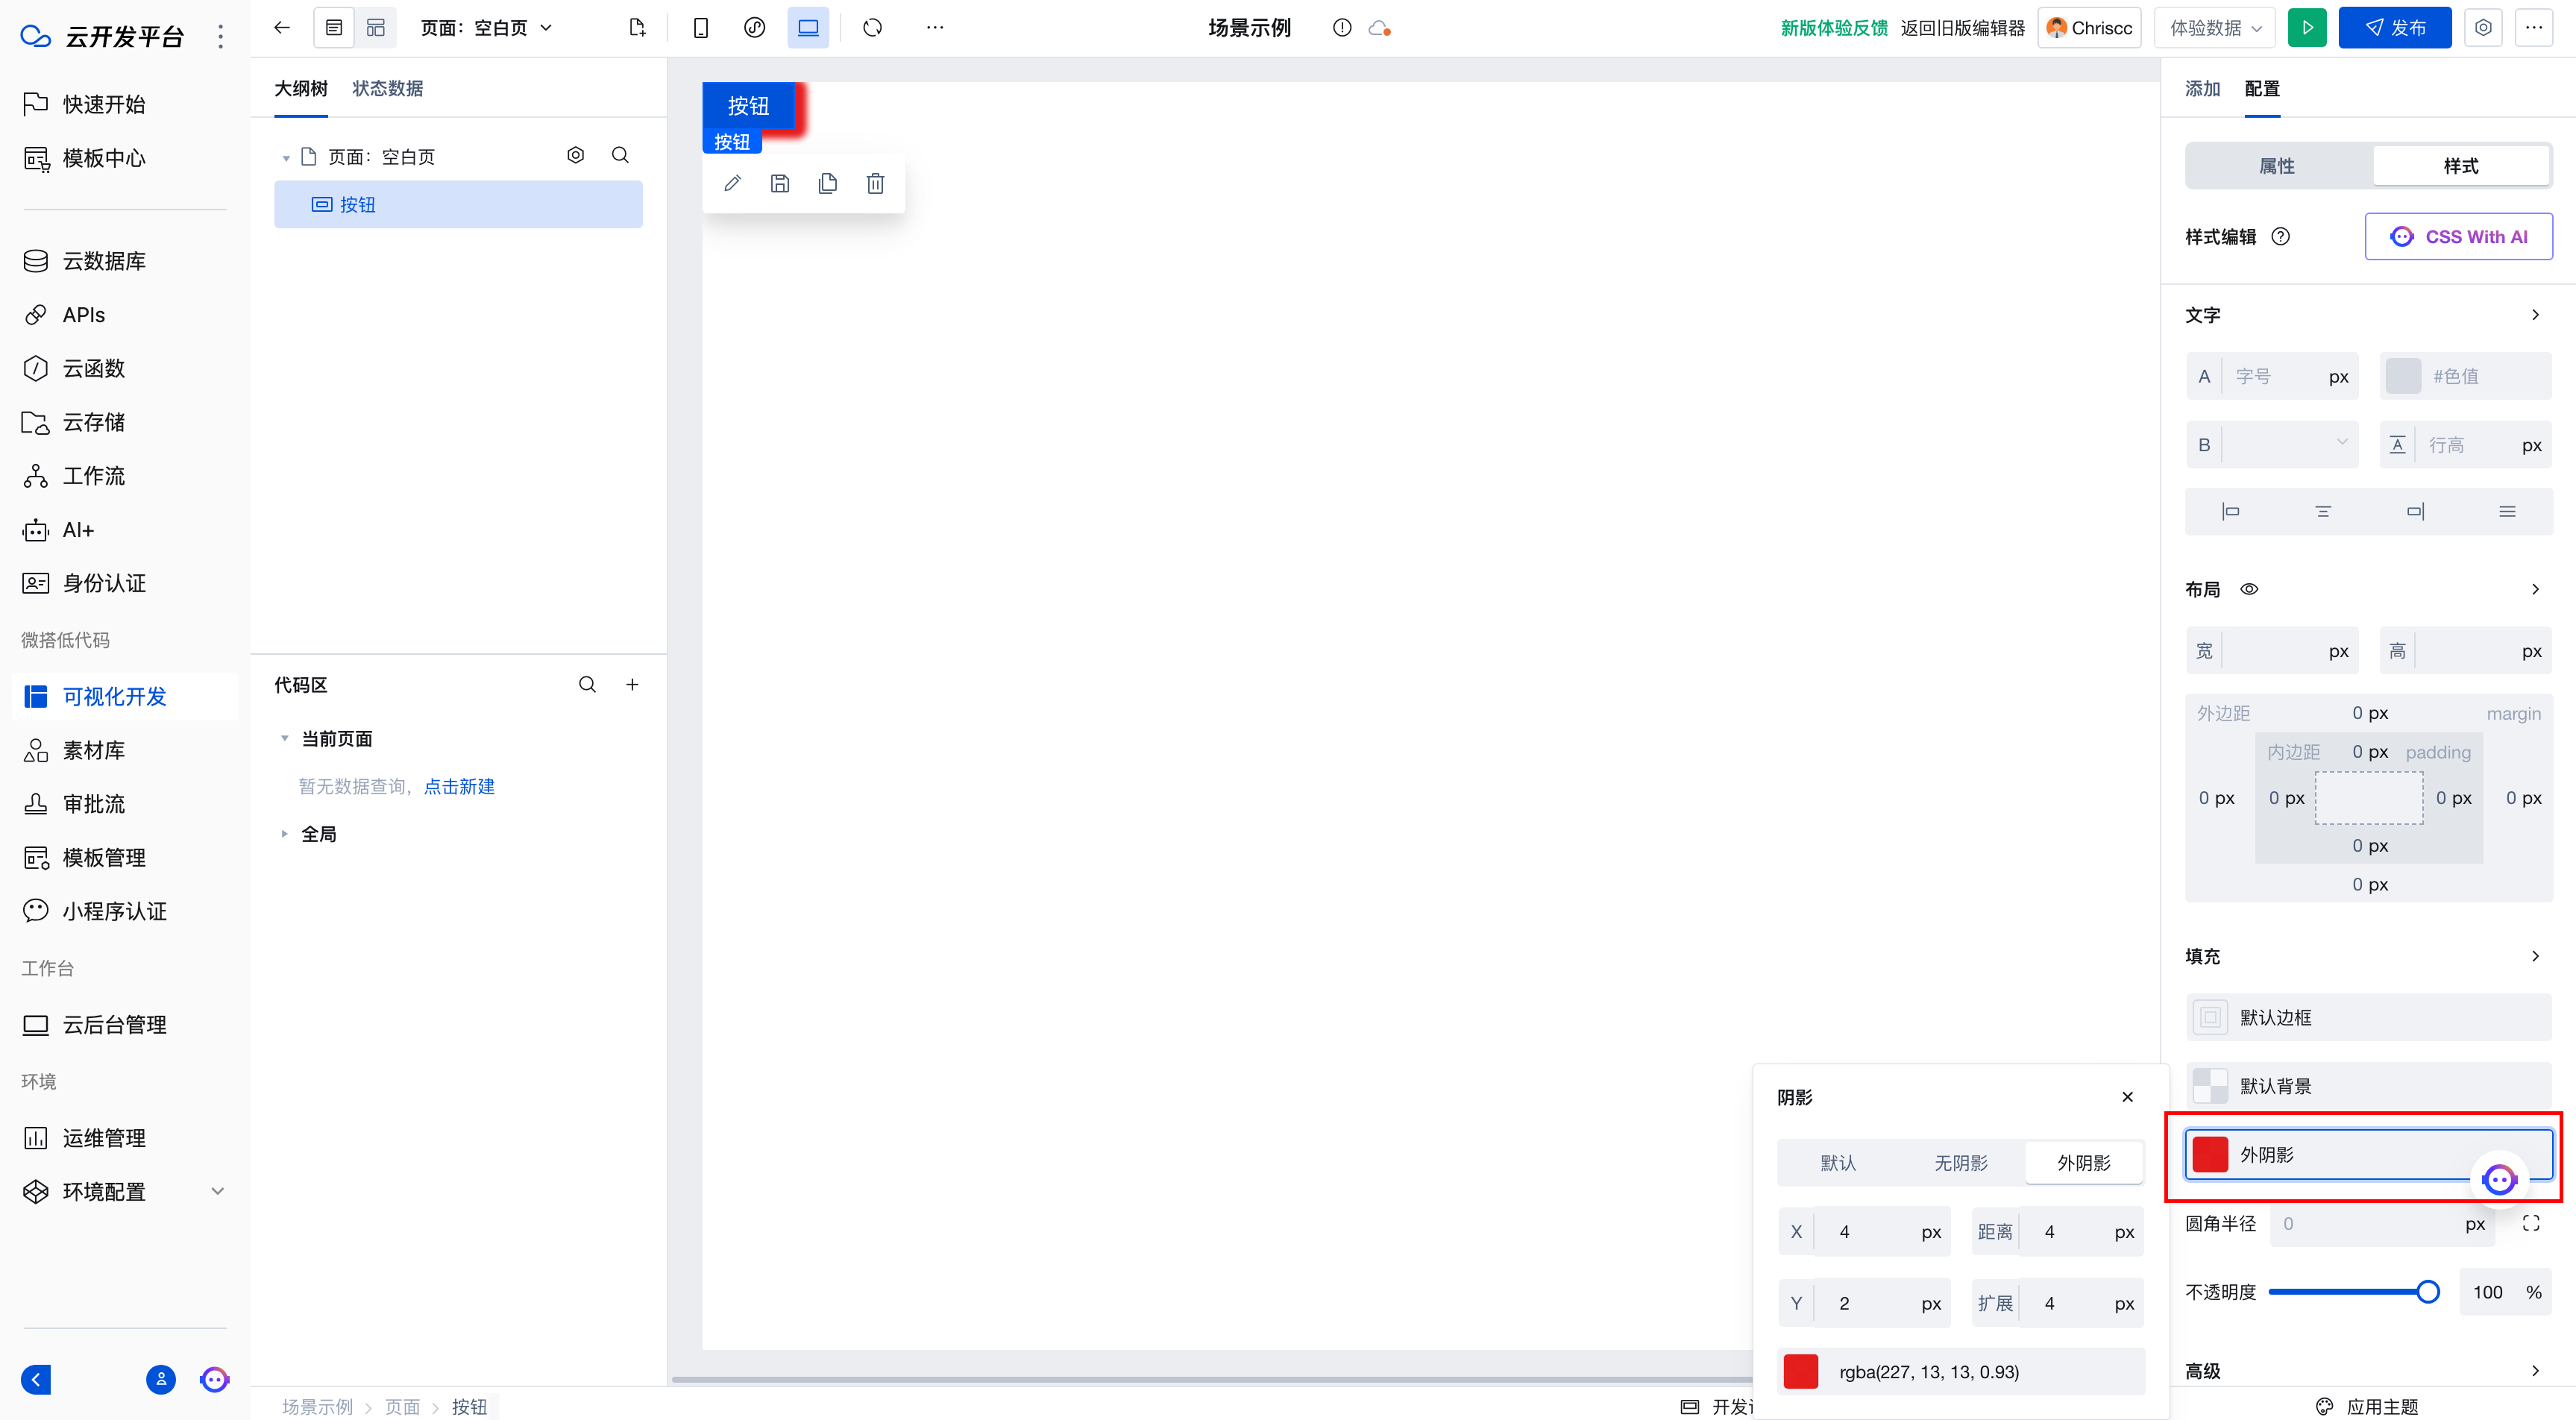This screenshot has height=1420, width=2576.
Task: Click 返回旧版编辑器 link
Action: pyautogui.click(x=1962, y=28)
